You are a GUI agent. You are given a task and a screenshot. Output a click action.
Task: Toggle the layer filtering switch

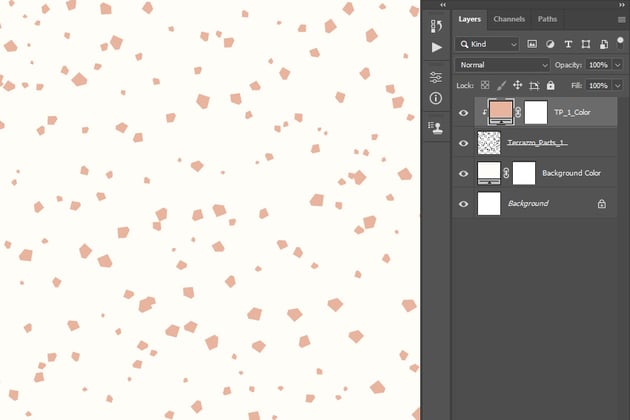click(x=620, y=43)
